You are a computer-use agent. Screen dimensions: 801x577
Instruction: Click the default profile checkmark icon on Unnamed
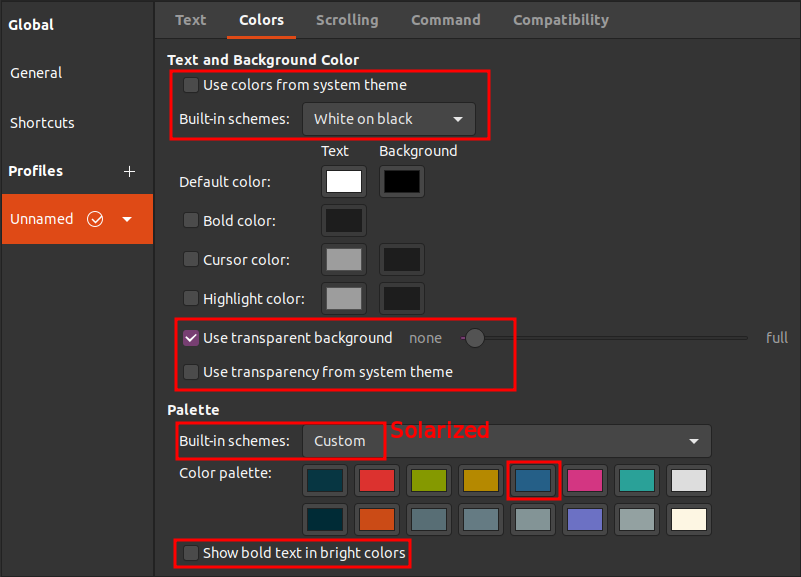point(95,219)
